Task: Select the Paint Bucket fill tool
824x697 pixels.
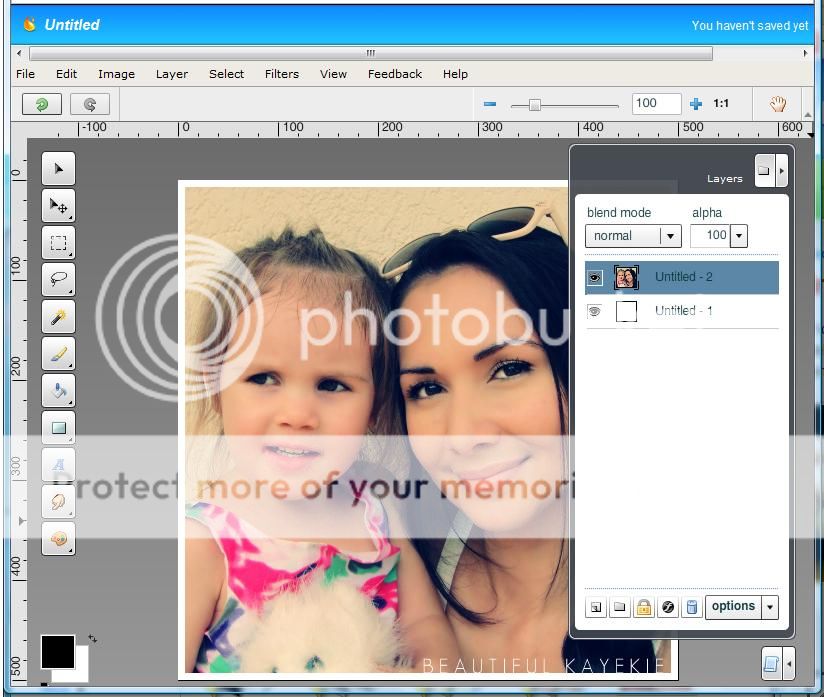Action: (58, 391)
